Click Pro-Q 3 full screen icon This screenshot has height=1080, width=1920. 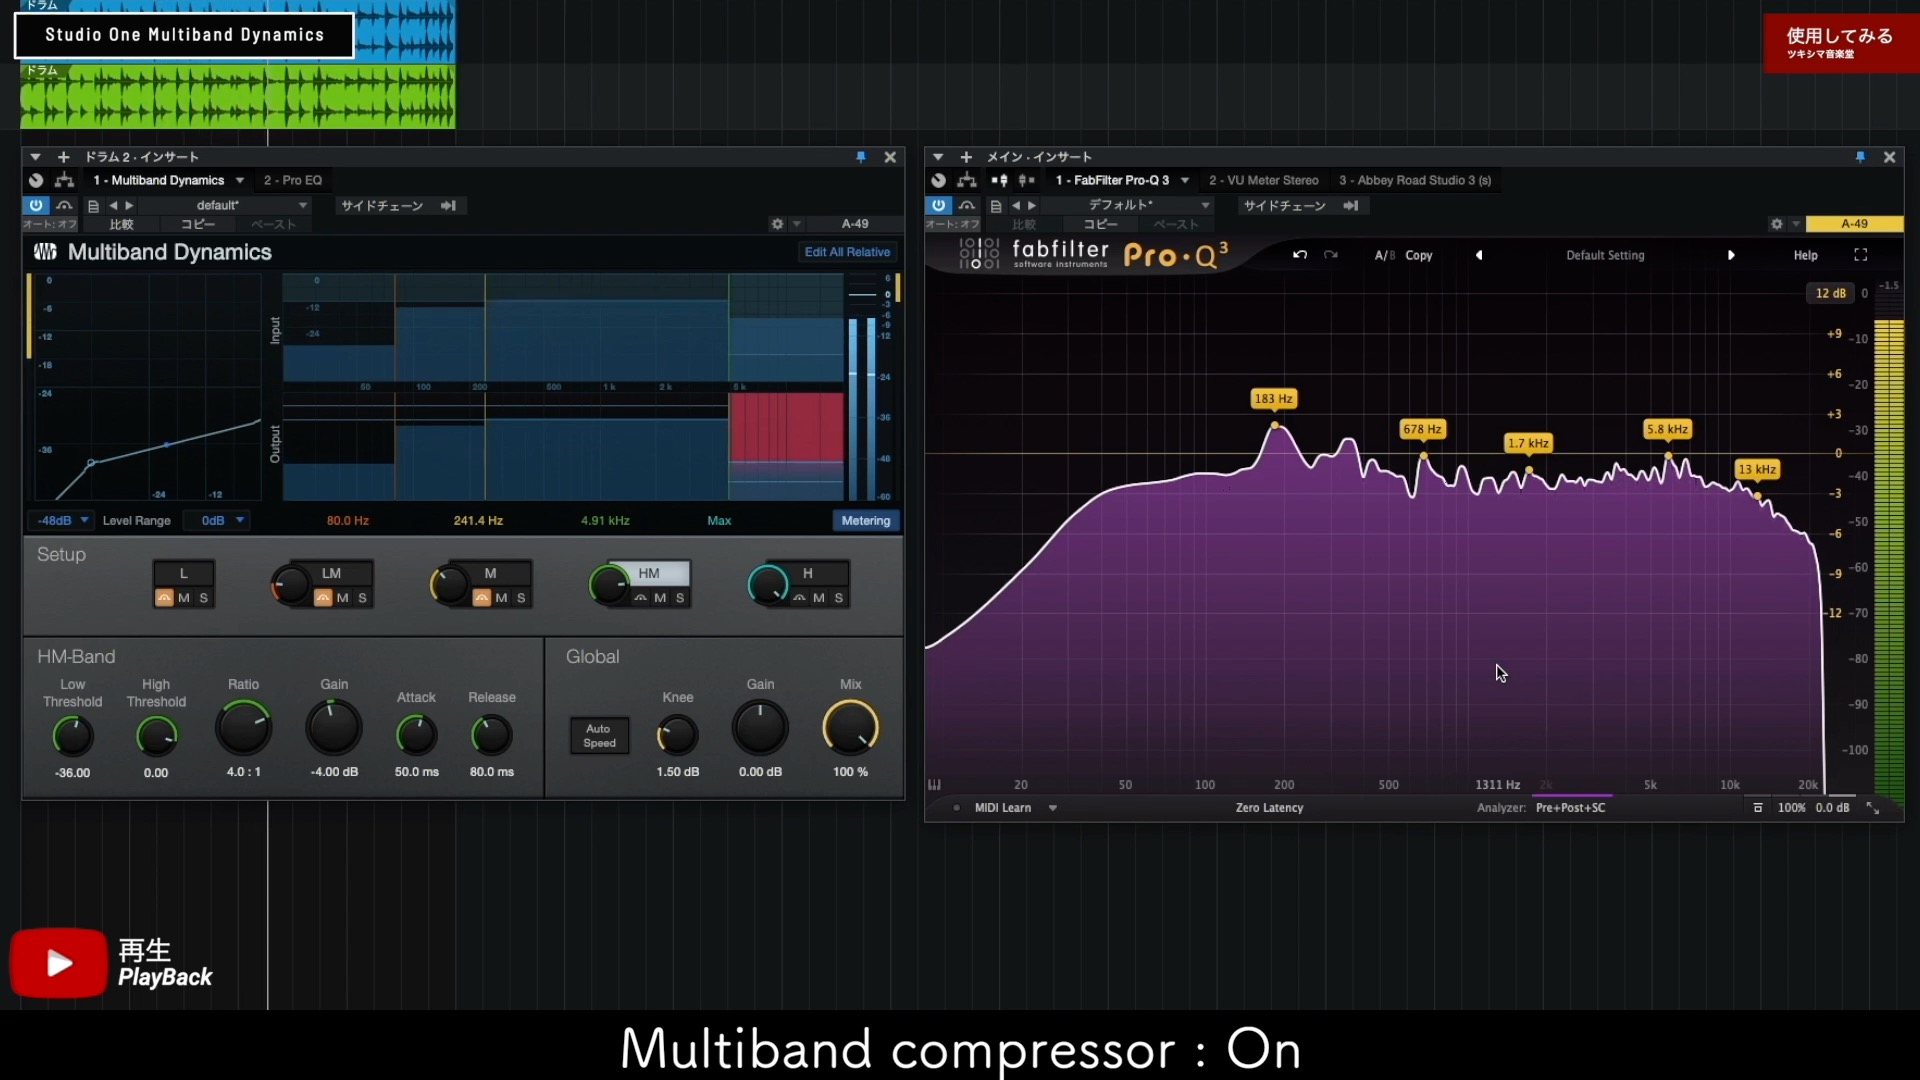pyautogui.click(x=1860, y=255)
